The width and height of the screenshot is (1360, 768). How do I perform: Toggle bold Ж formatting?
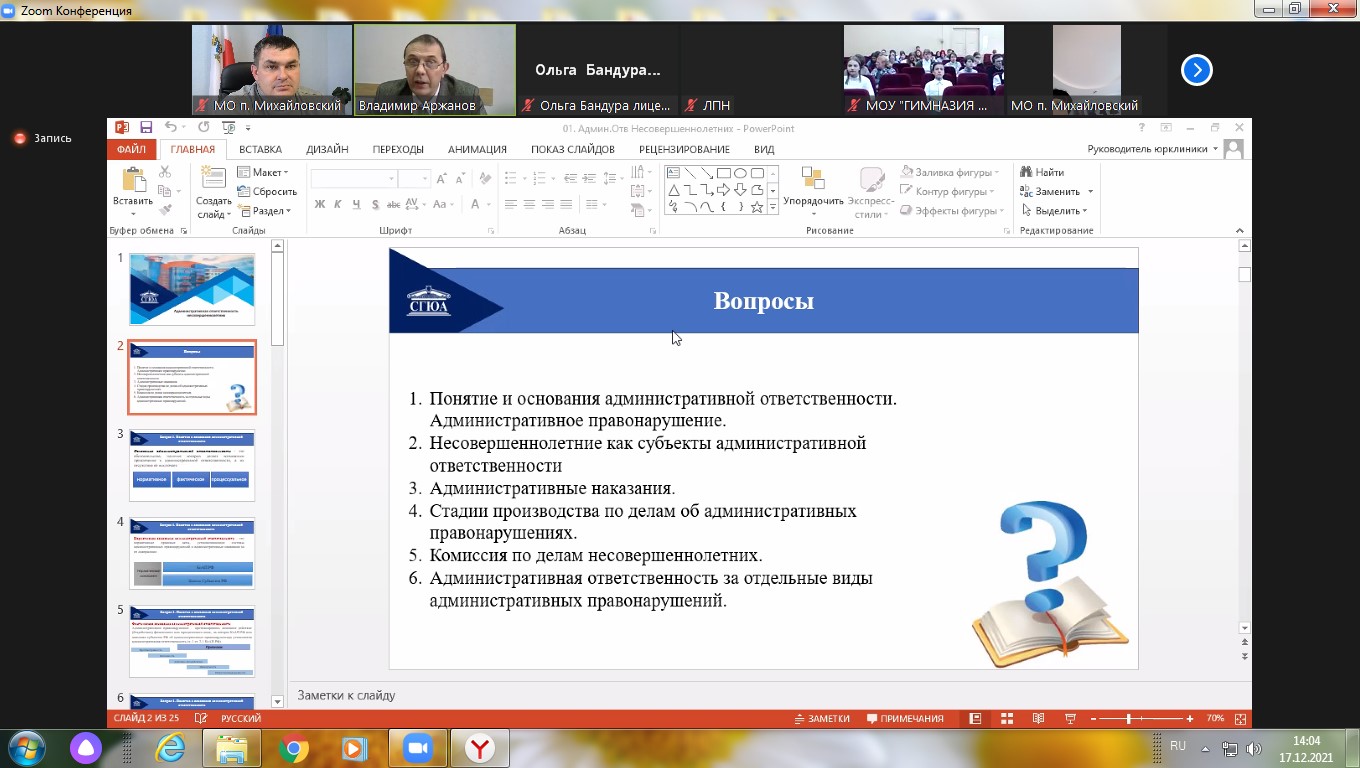[x=320, y=204]
